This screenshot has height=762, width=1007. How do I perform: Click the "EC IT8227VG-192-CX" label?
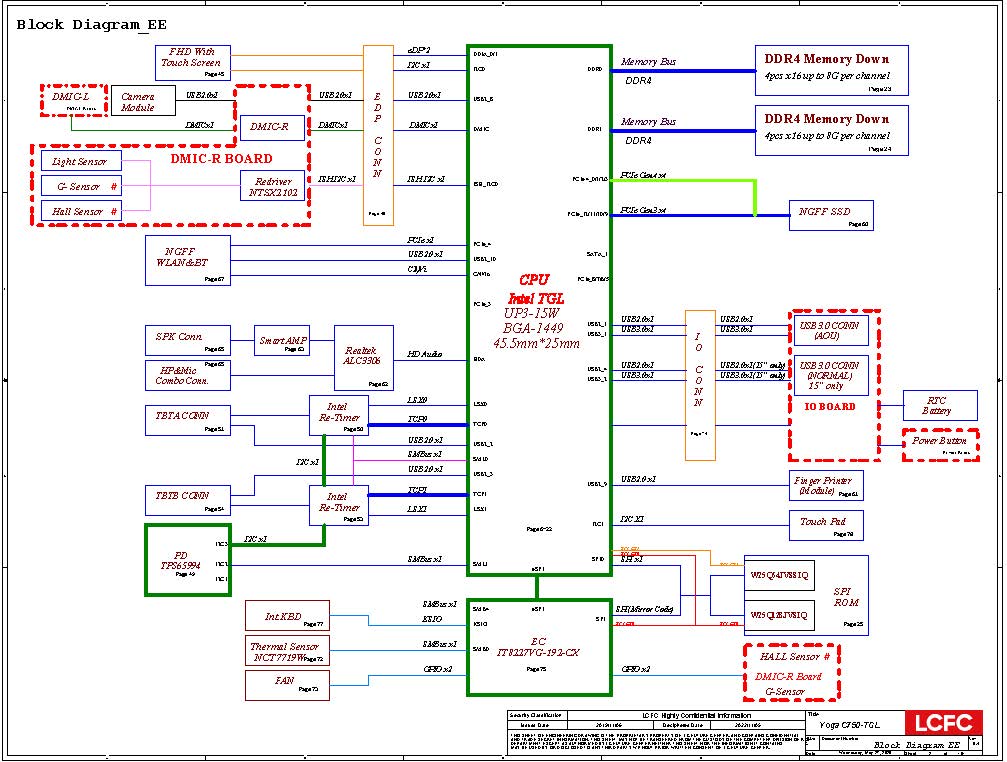point(538,647)
